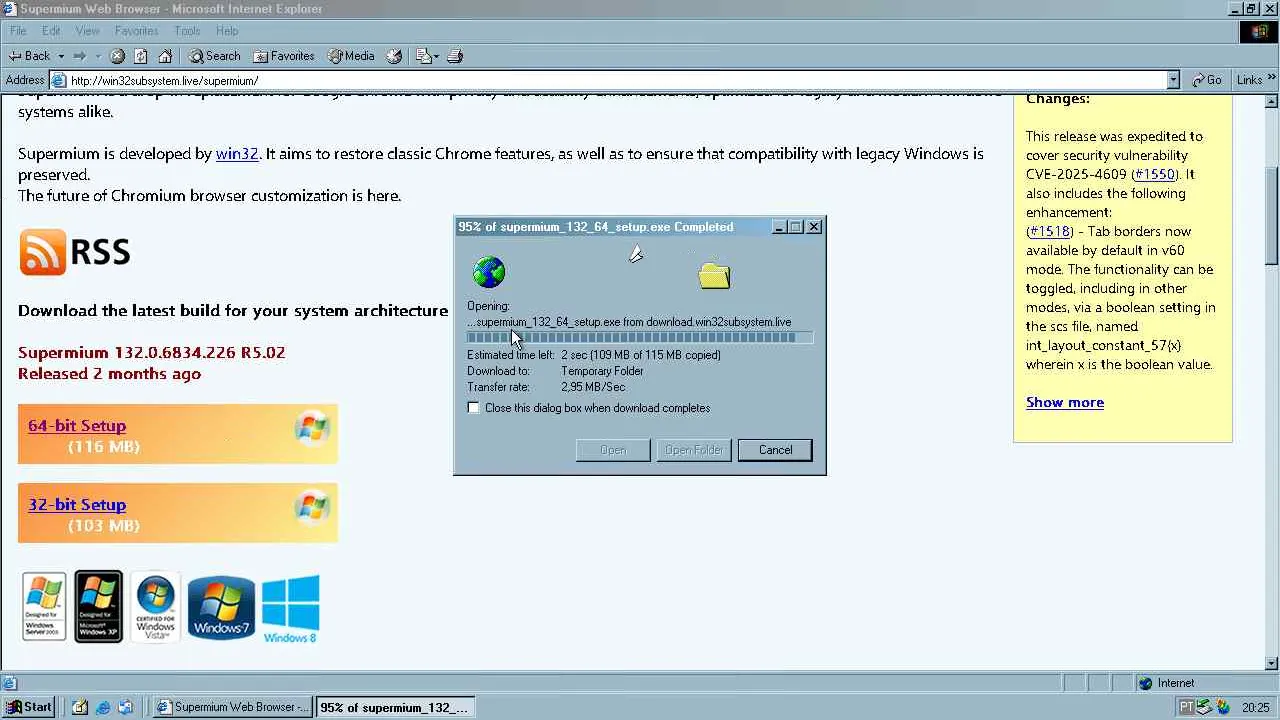
Task: Click the Open button in download dialog
Action: [613, 450]
